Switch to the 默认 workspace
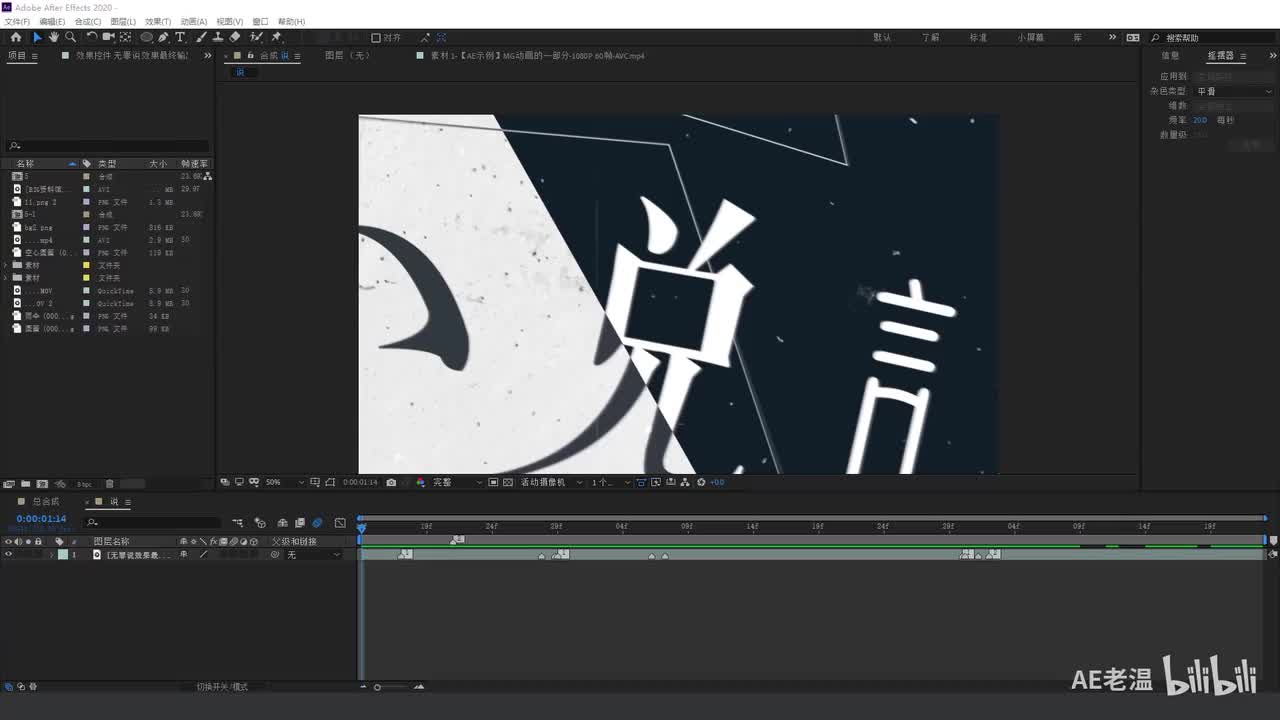Screen dimensions: 1280x720 click(882, 37)
